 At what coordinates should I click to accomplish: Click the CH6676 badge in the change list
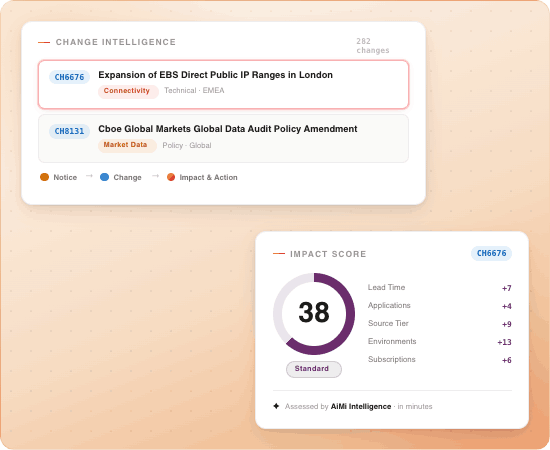(69, 77)
